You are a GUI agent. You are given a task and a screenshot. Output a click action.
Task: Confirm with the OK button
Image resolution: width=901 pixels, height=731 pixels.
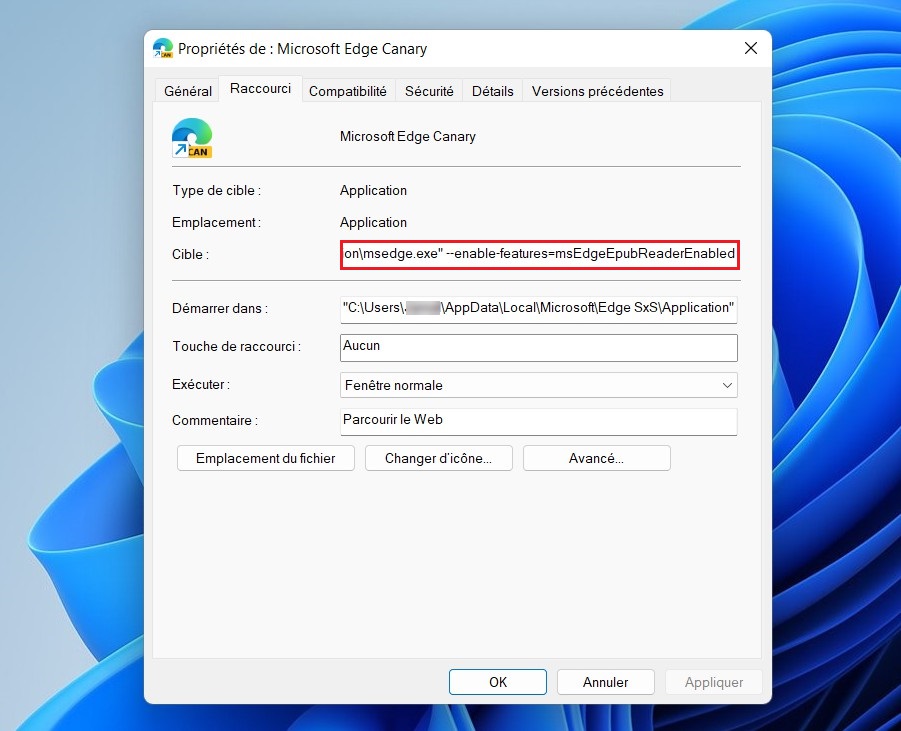498,682
